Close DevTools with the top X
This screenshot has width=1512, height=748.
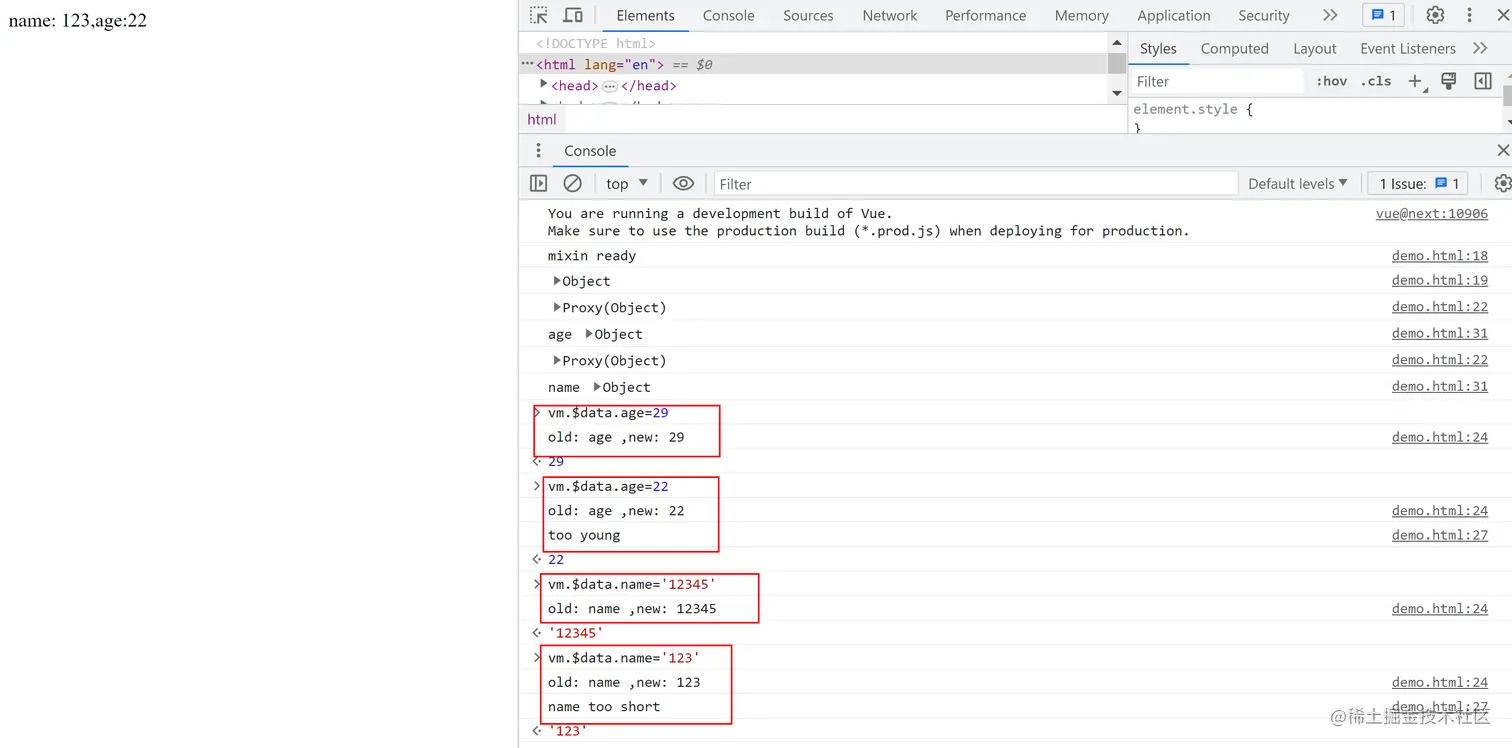tap(1502, 15)
